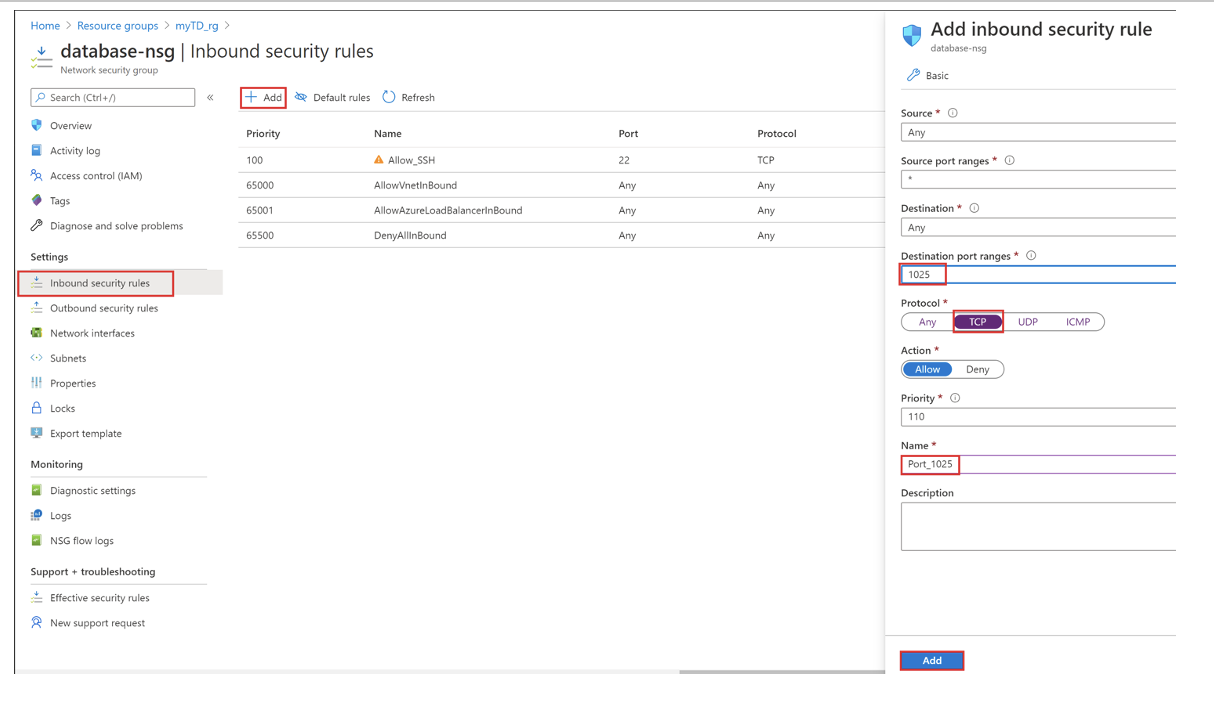Click the Refresh circular arrow icon
Image resolution: width=1214 pixels, height=702 pixels.
(389, 97)
